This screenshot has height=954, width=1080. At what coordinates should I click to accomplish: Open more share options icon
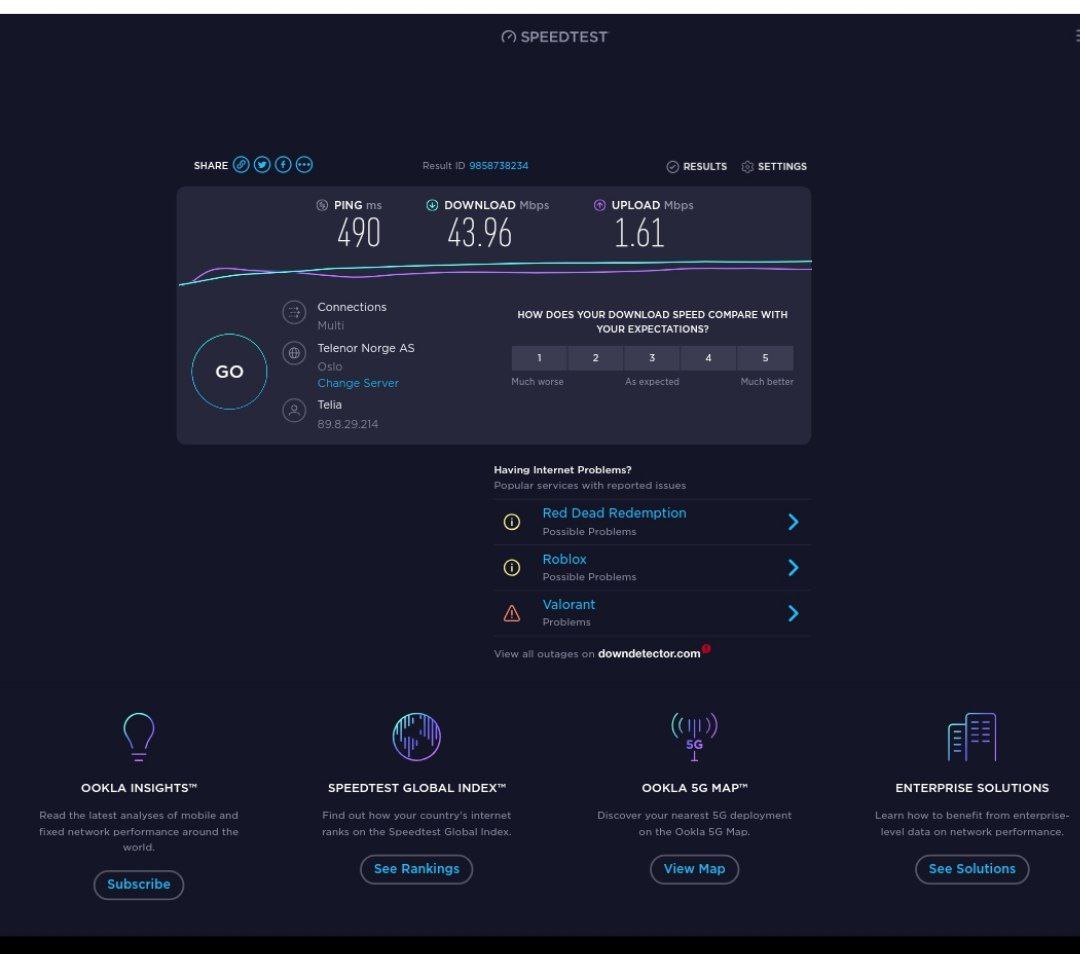point(304,165)
